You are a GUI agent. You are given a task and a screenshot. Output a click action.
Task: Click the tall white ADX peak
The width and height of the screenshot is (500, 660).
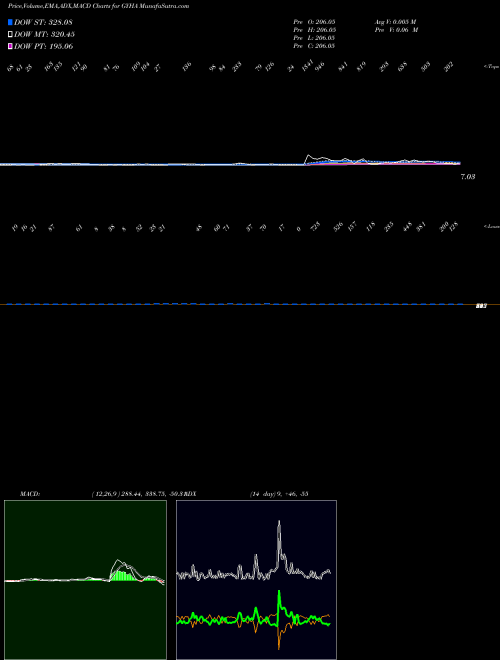click(279, 543)
